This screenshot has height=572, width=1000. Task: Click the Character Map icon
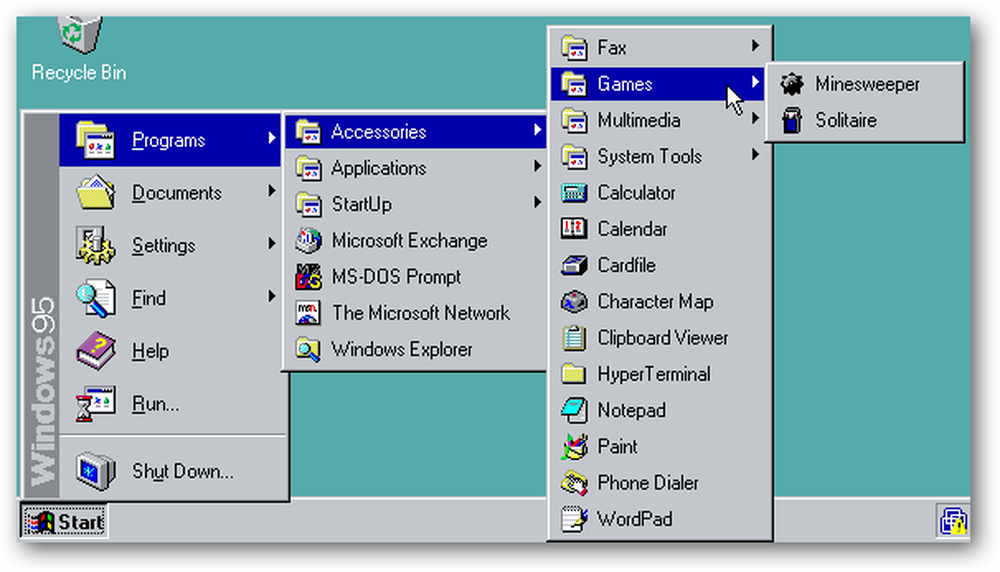(x=574, y=302)
